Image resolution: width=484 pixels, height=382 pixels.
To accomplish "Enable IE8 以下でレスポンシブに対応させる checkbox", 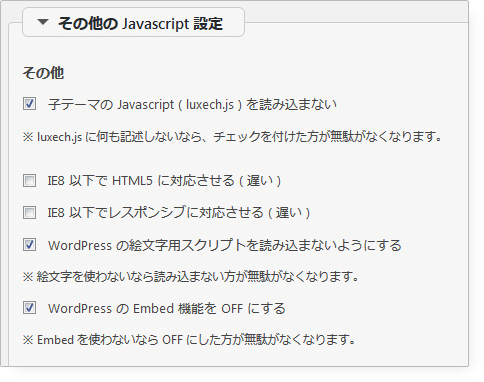I will [29, 212].
